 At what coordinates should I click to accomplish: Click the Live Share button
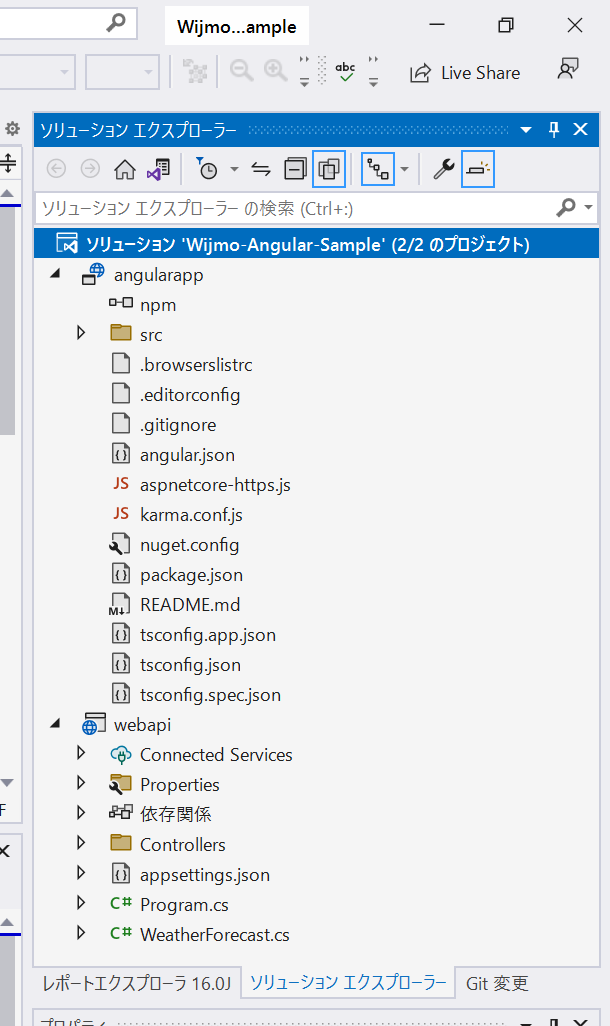point(465,73)
